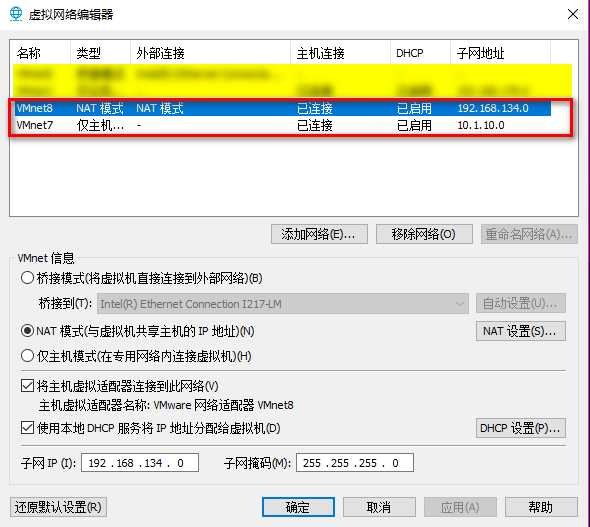
Task: Click VMnet8 外部连接 cell NAT 模式
Action: (160, 108)
